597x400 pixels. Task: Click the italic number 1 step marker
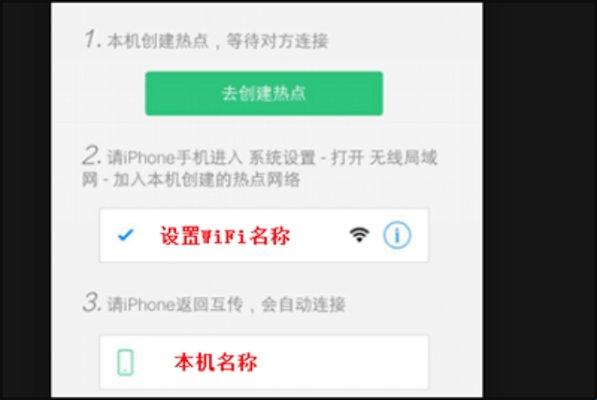click(93, 39)
